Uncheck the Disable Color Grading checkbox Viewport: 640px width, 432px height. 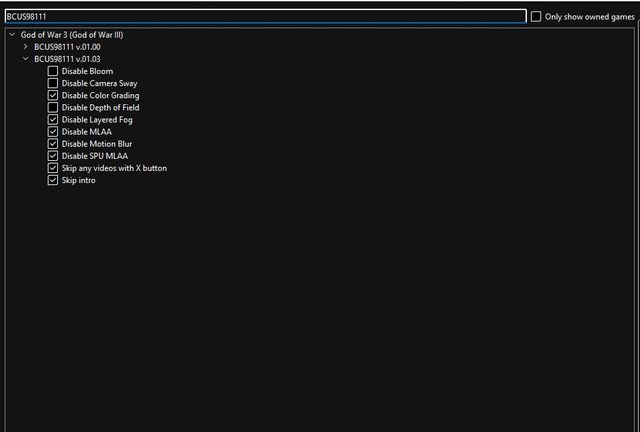coord(53,96)
